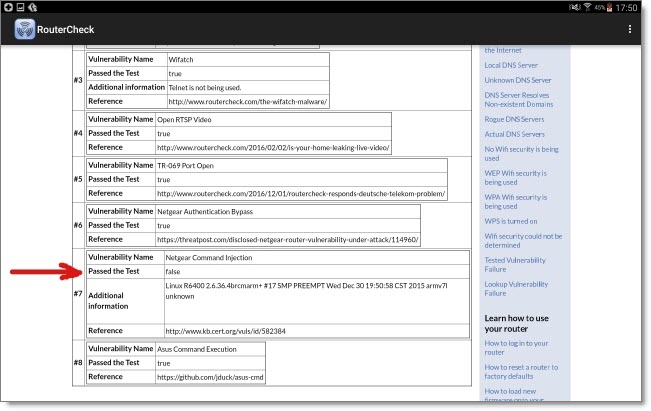Click WPS is turned on link

(510, 221)
